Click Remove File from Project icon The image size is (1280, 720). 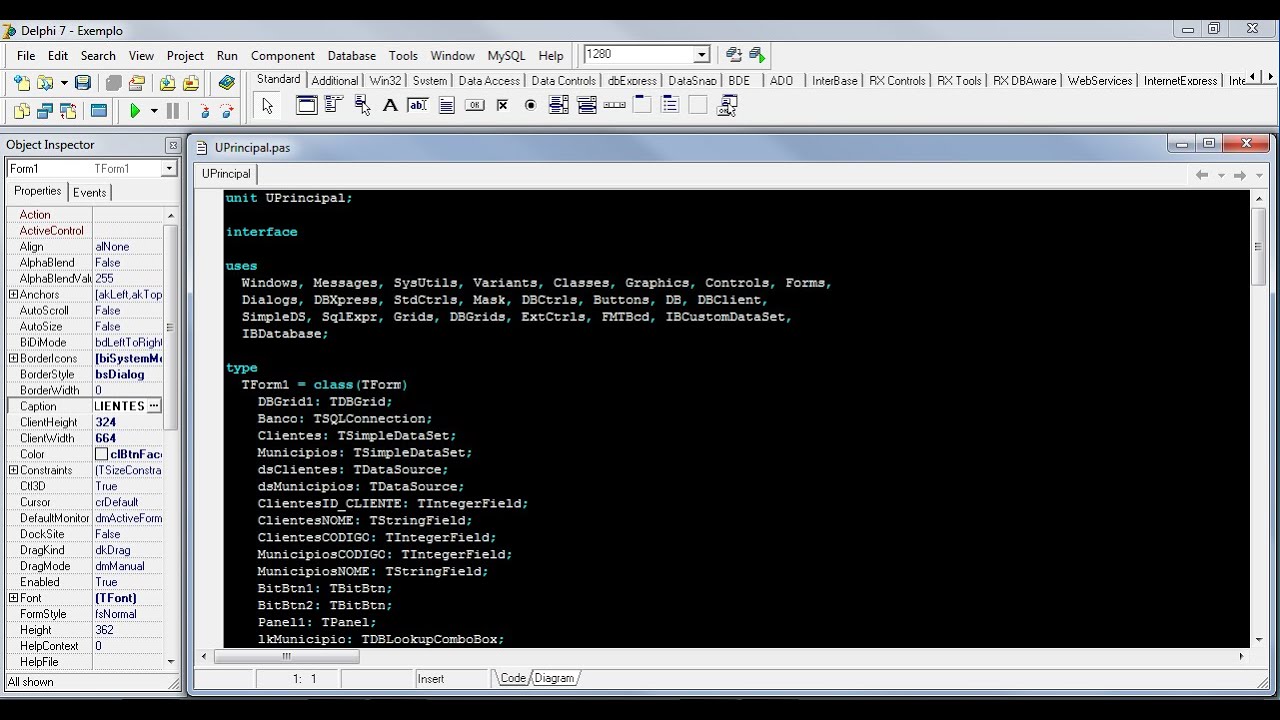point(191,83)
